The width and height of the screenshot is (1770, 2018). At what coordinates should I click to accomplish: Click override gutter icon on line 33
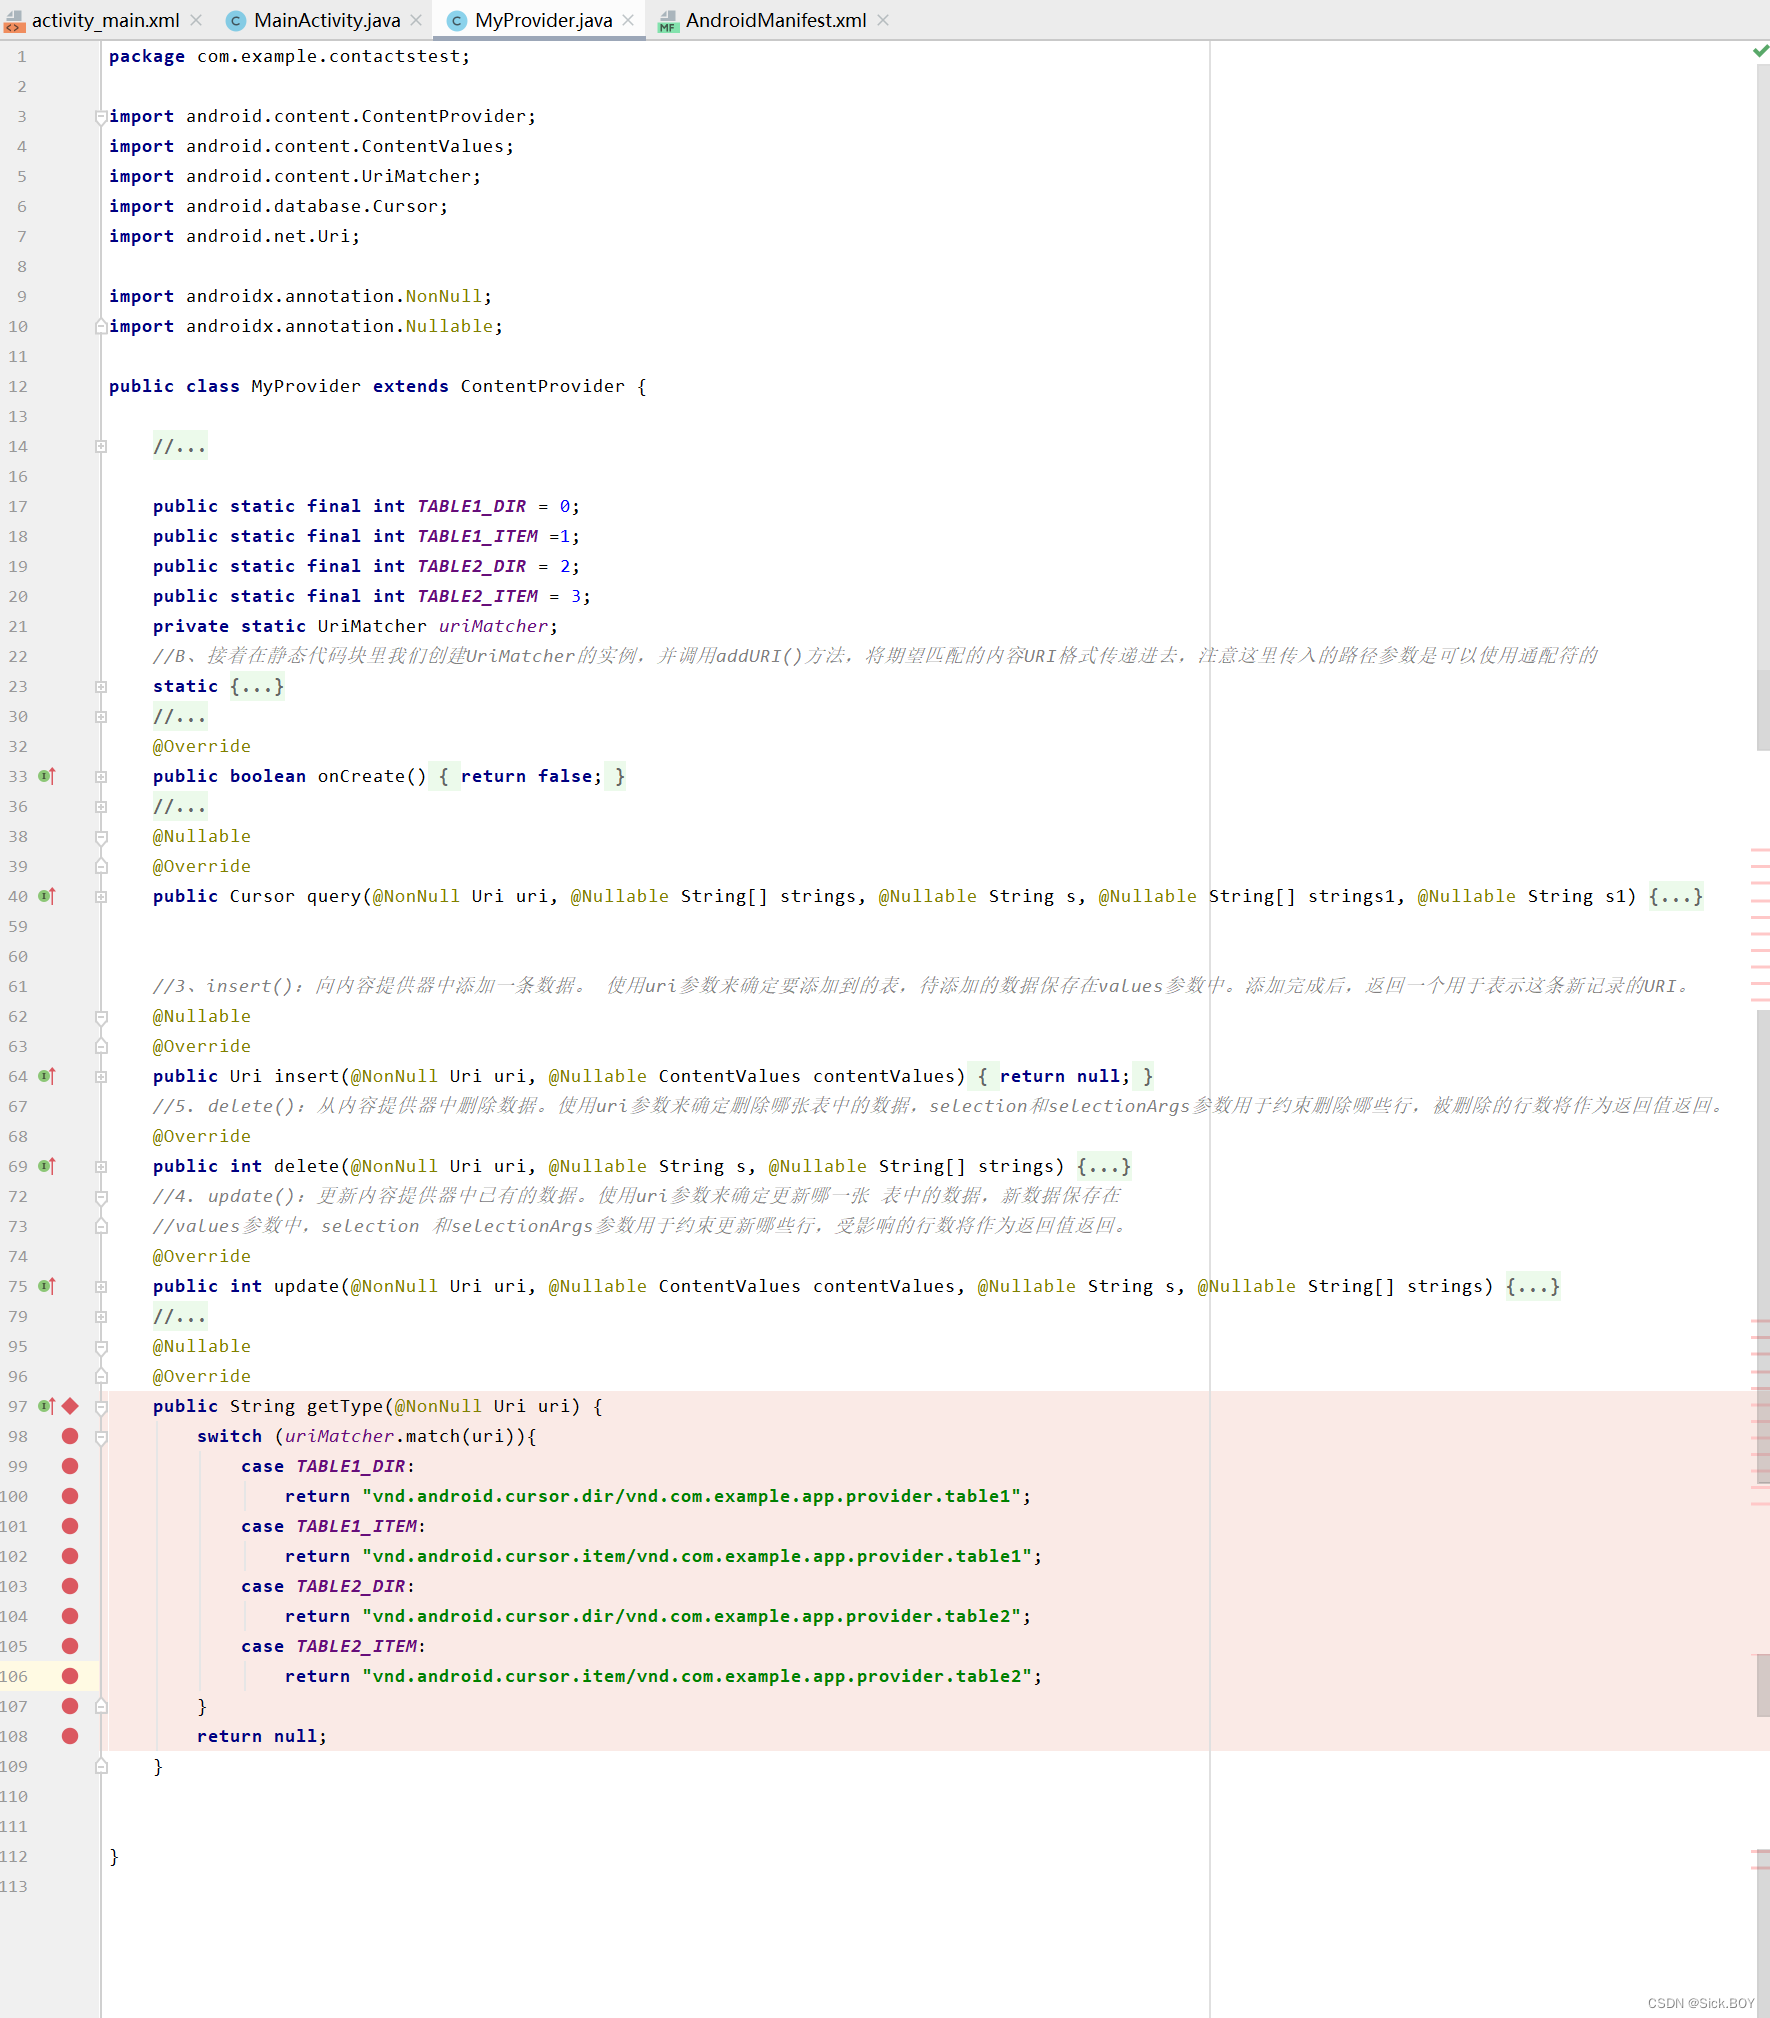[46, 776]
